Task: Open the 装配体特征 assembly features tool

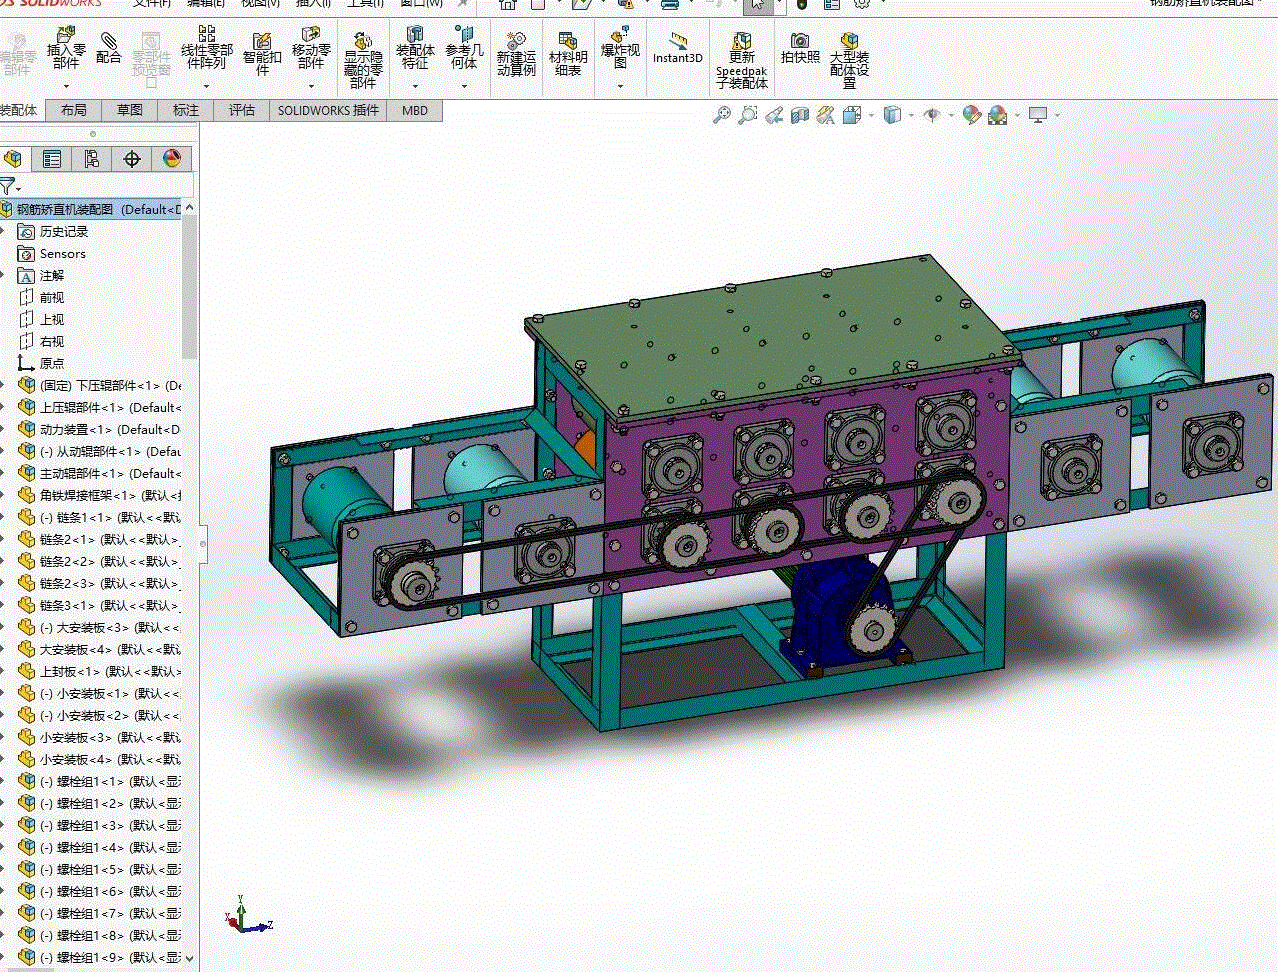Action: 415,48
